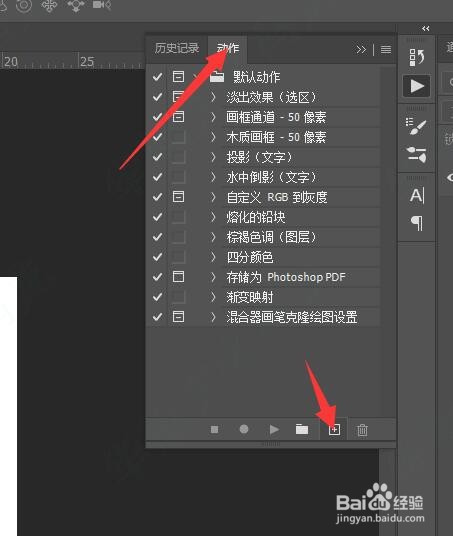Open the History panel icon in dock

416,57
